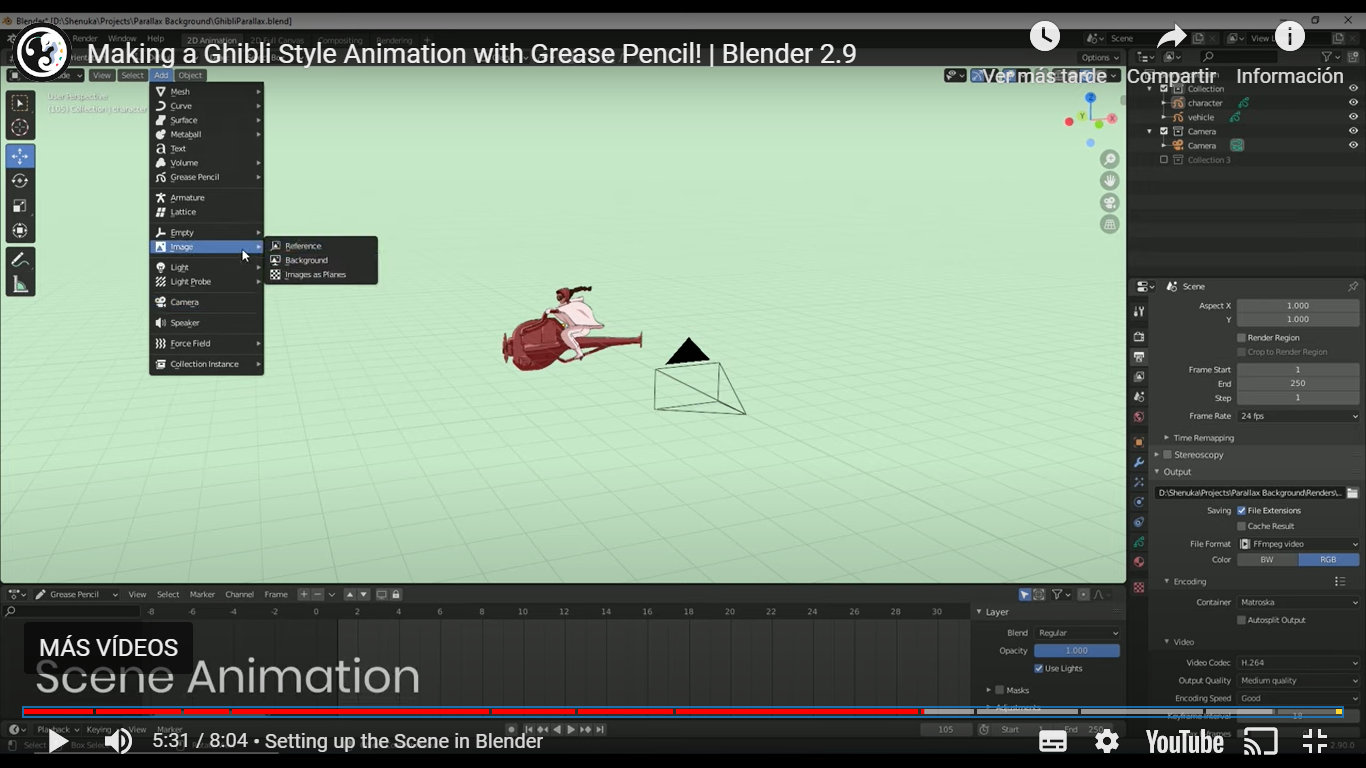
Task: Pick the Transform tool in left toolbar
Action: click(x=20, y=231)
